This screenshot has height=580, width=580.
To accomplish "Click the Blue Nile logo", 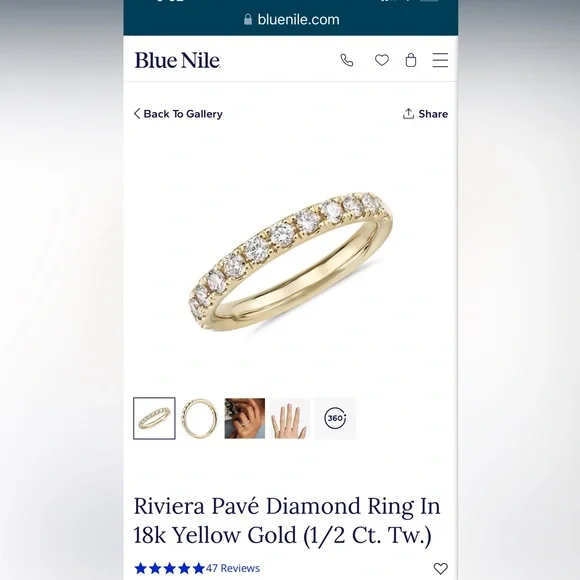I will [178, 60].
